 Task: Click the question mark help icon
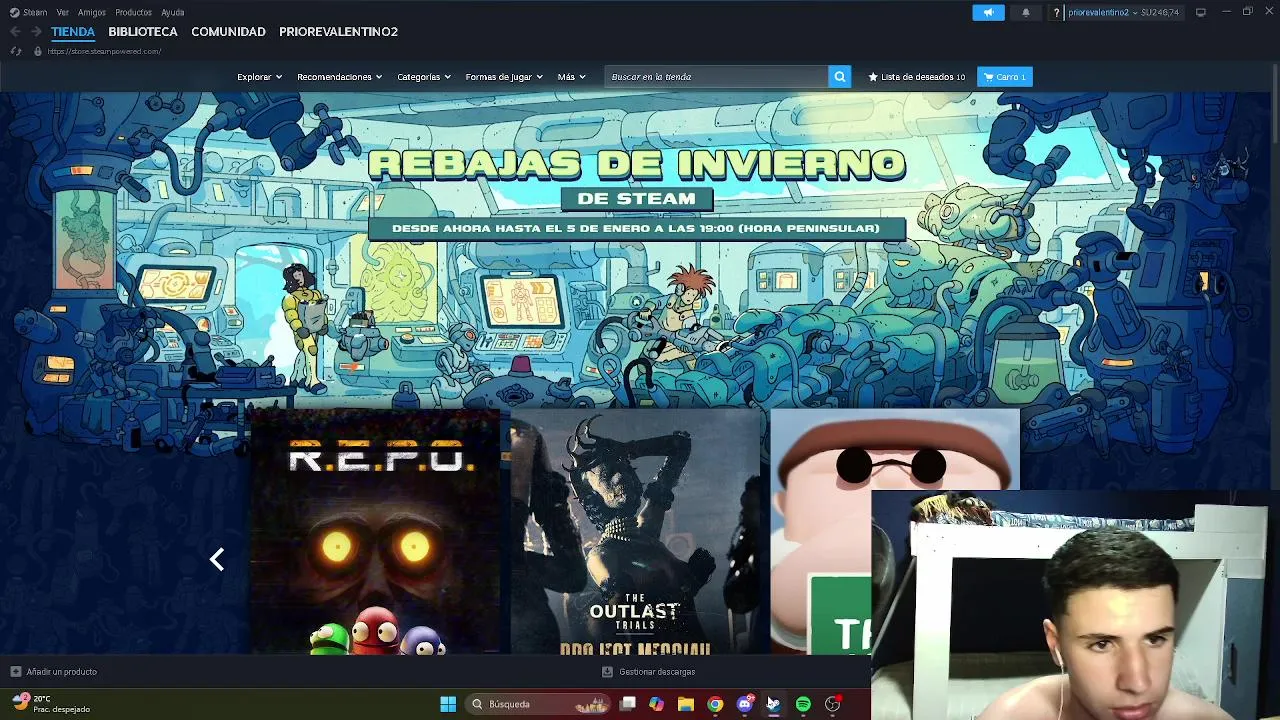point(1056,12)
